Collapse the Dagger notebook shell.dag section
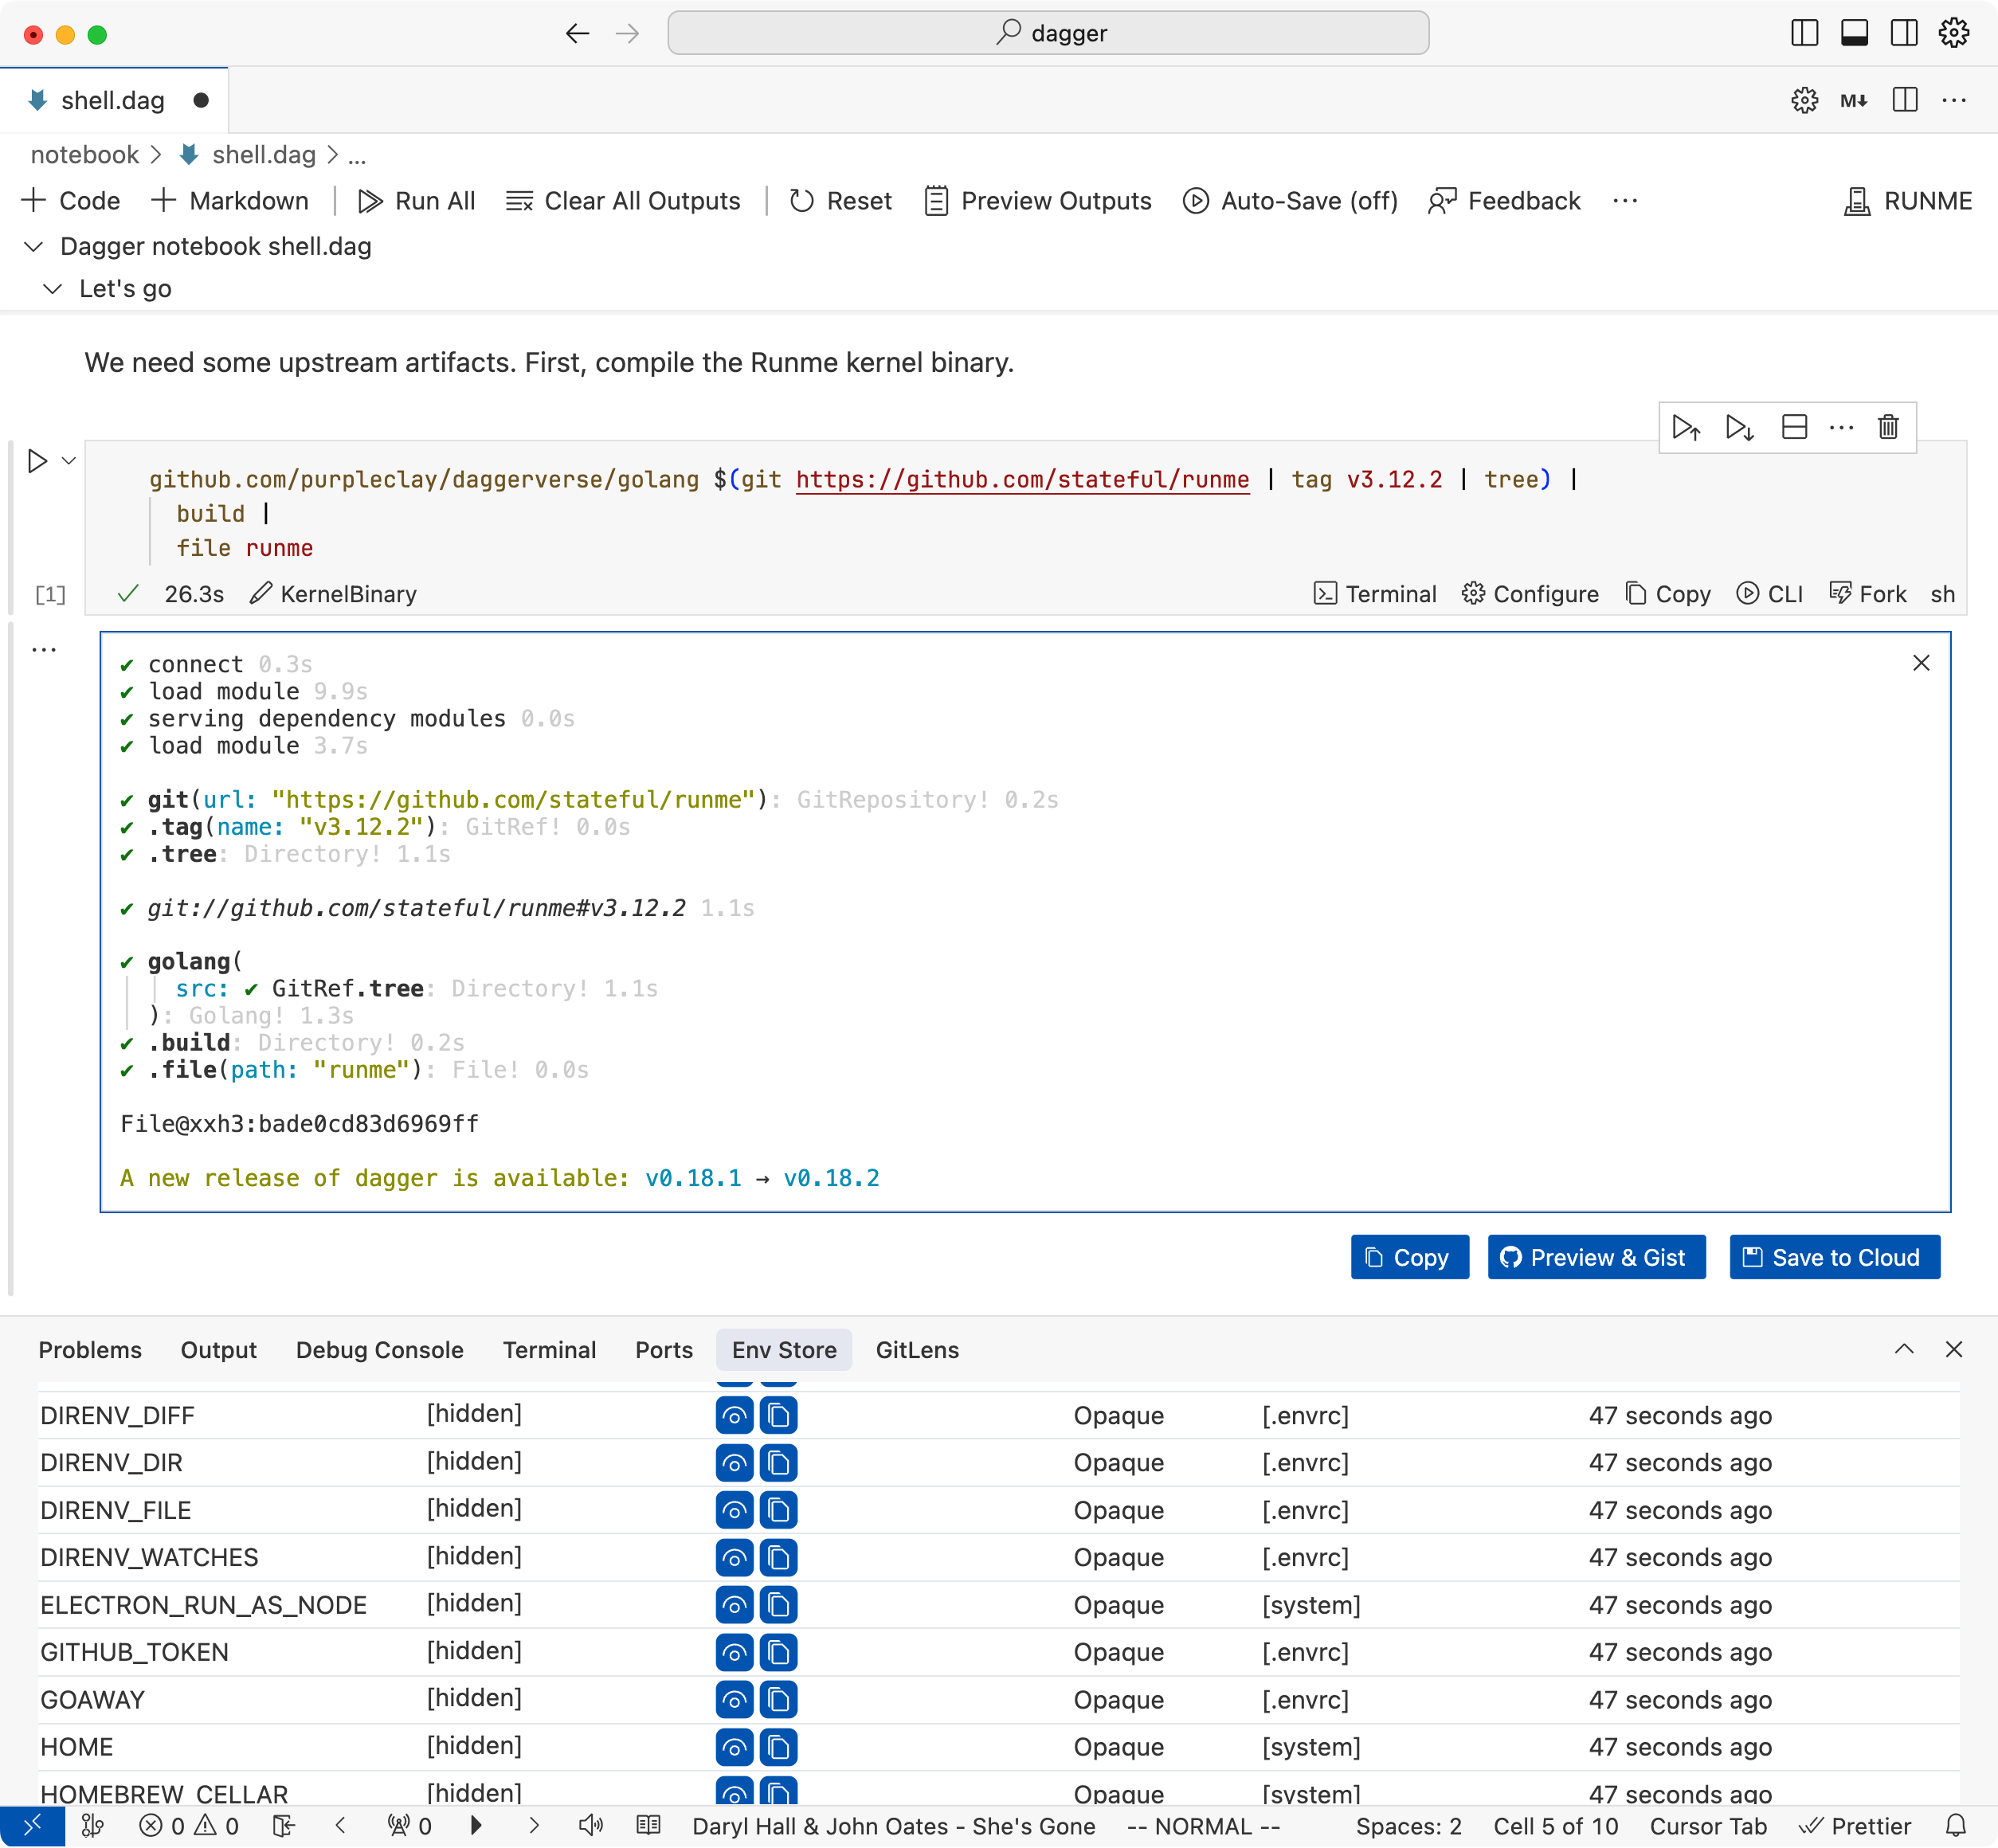Image resolution: width=1998 pixels, height=1848 pixels. click(x=35, y=246)
